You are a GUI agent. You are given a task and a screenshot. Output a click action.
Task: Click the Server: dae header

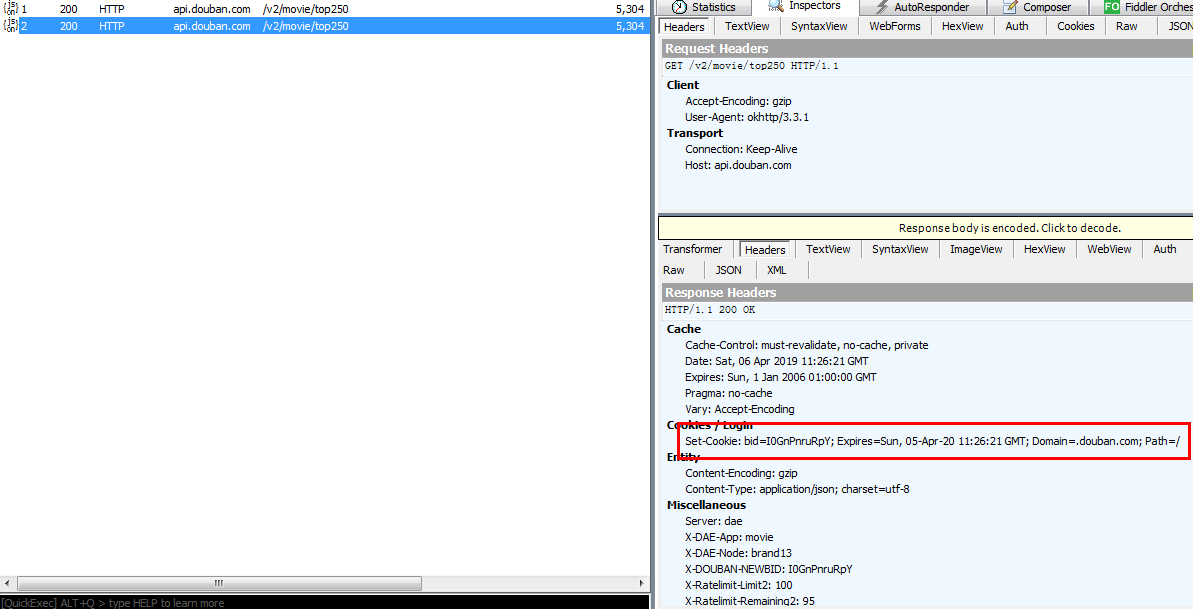coord(714,521)
